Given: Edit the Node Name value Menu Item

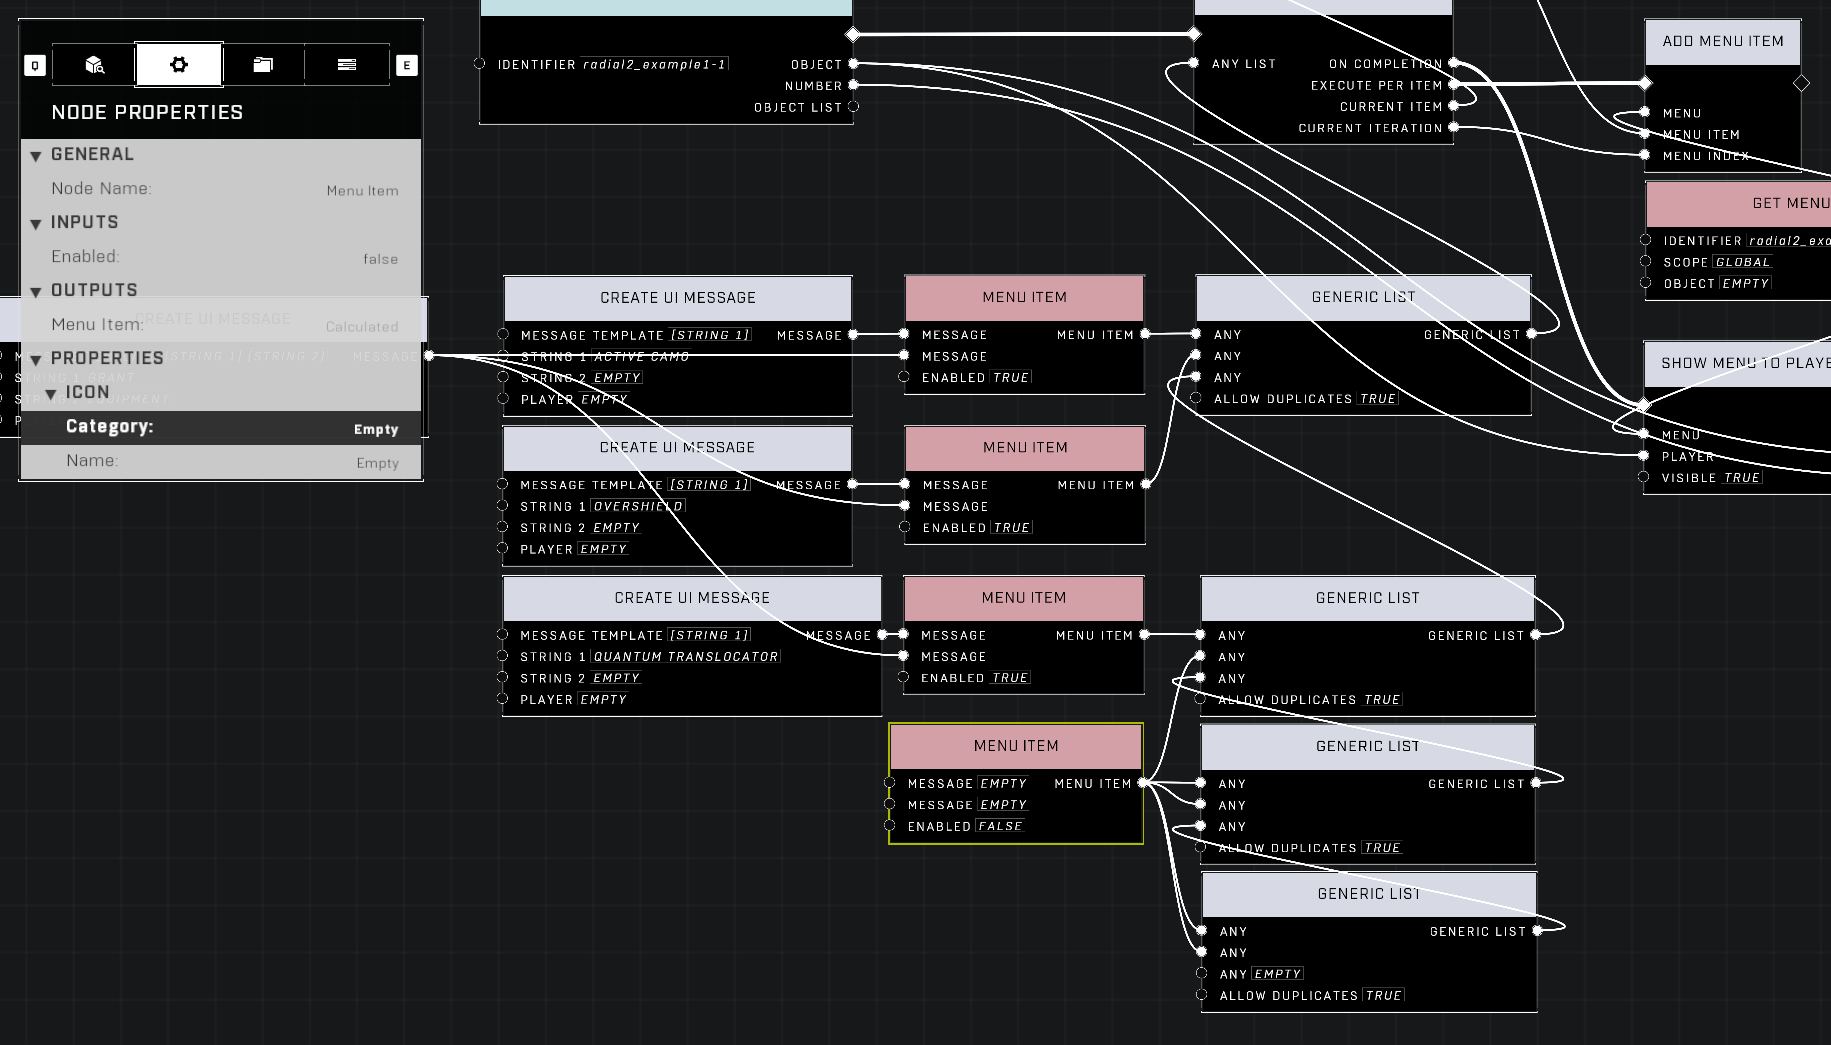Looking at the screenshot, I should tap(362, 191).
